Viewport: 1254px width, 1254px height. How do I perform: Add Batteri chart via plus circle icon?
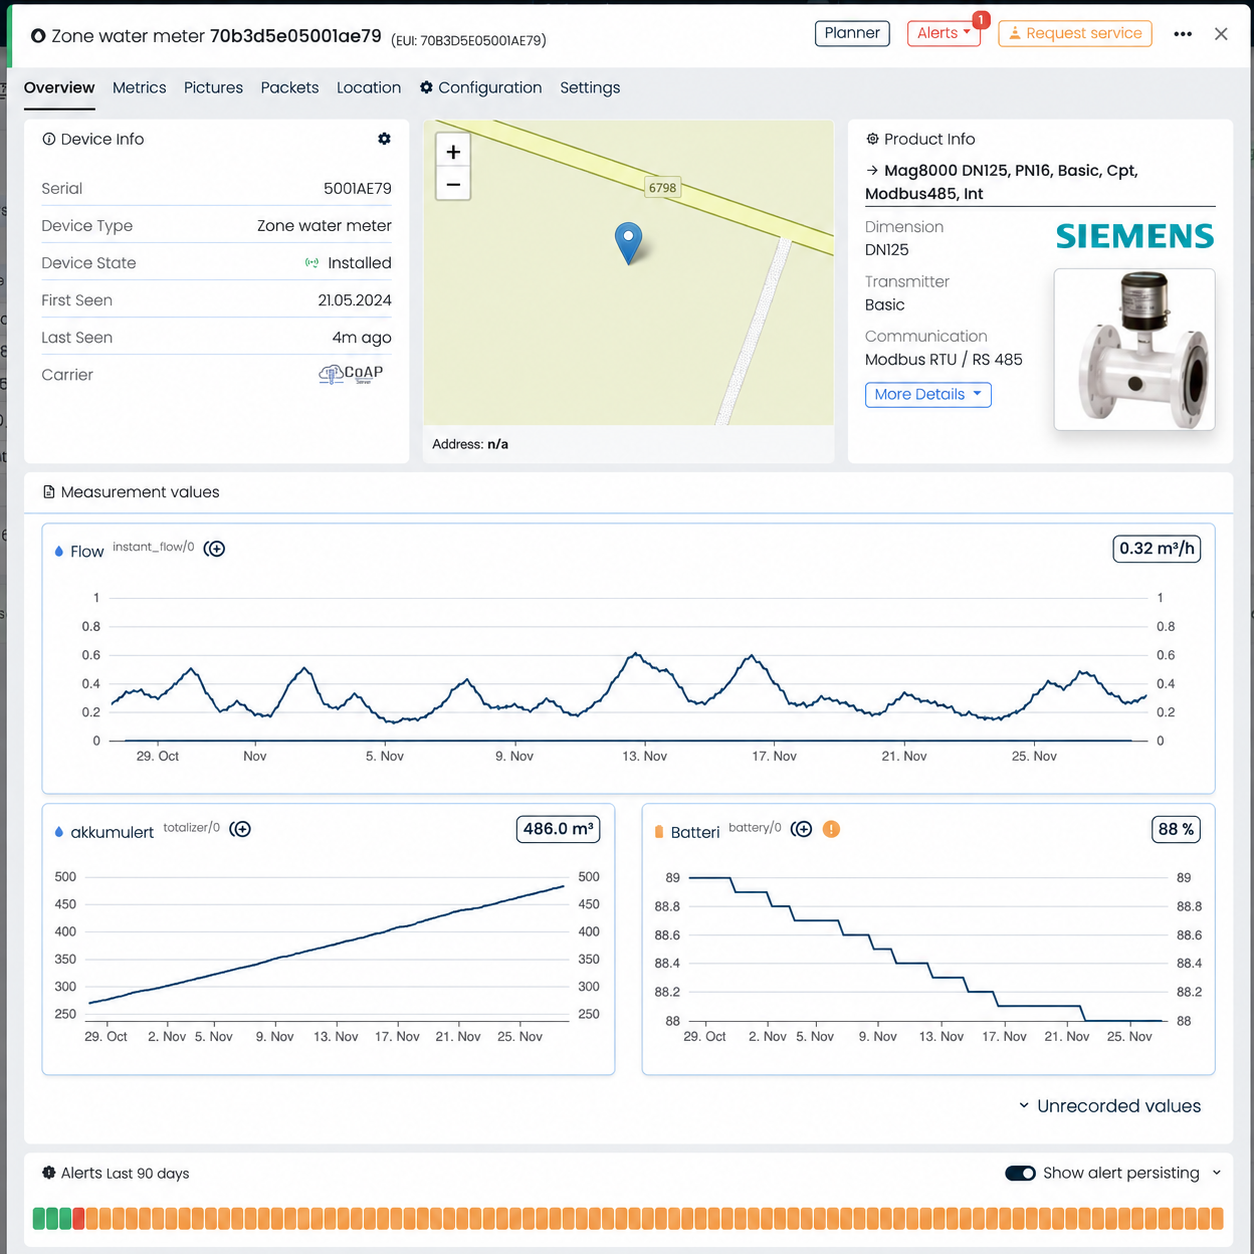click(x=801, y=829)
